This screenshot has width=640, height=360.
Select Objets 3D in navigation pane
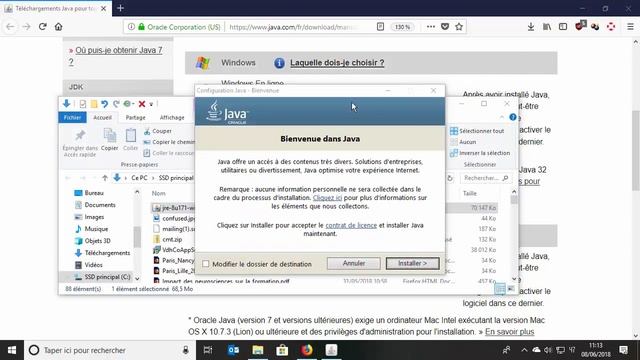point(92,241)
